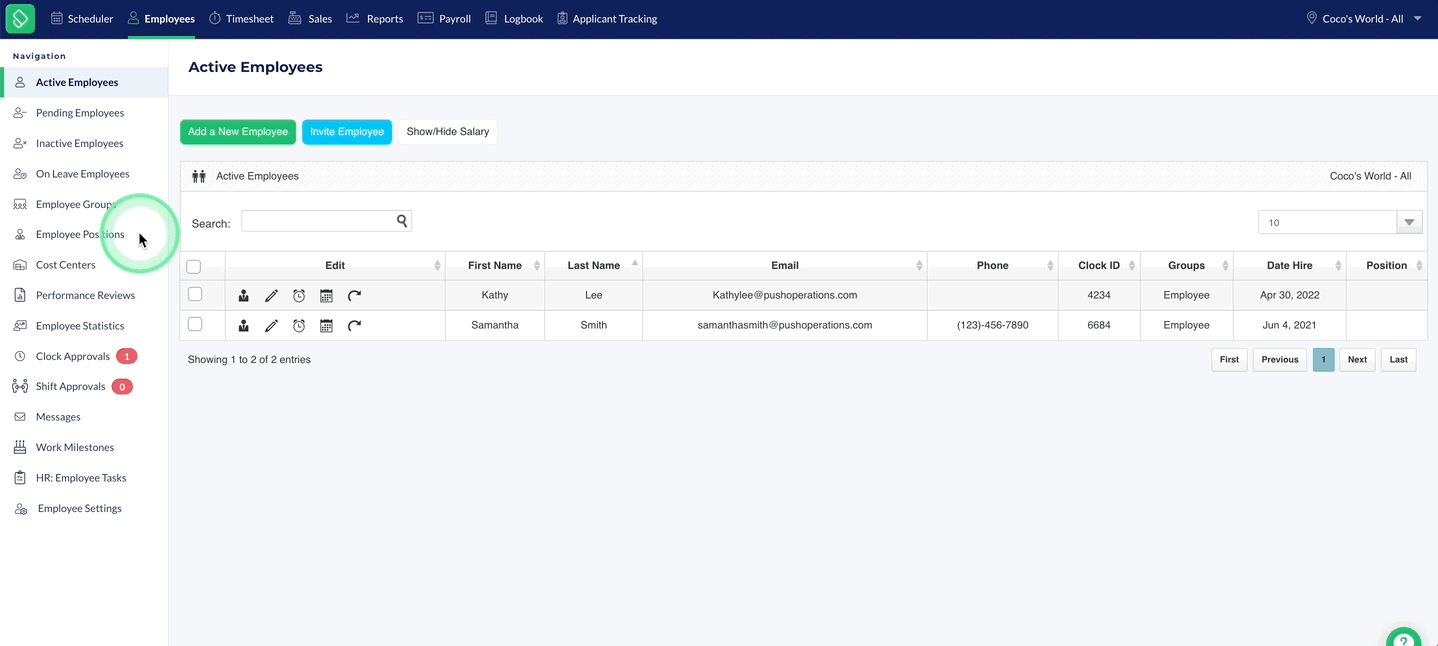This screenshot has height=646, width=1438.
Task: Click the Performance Reviews sidebar icon
Action: (19, 295)
